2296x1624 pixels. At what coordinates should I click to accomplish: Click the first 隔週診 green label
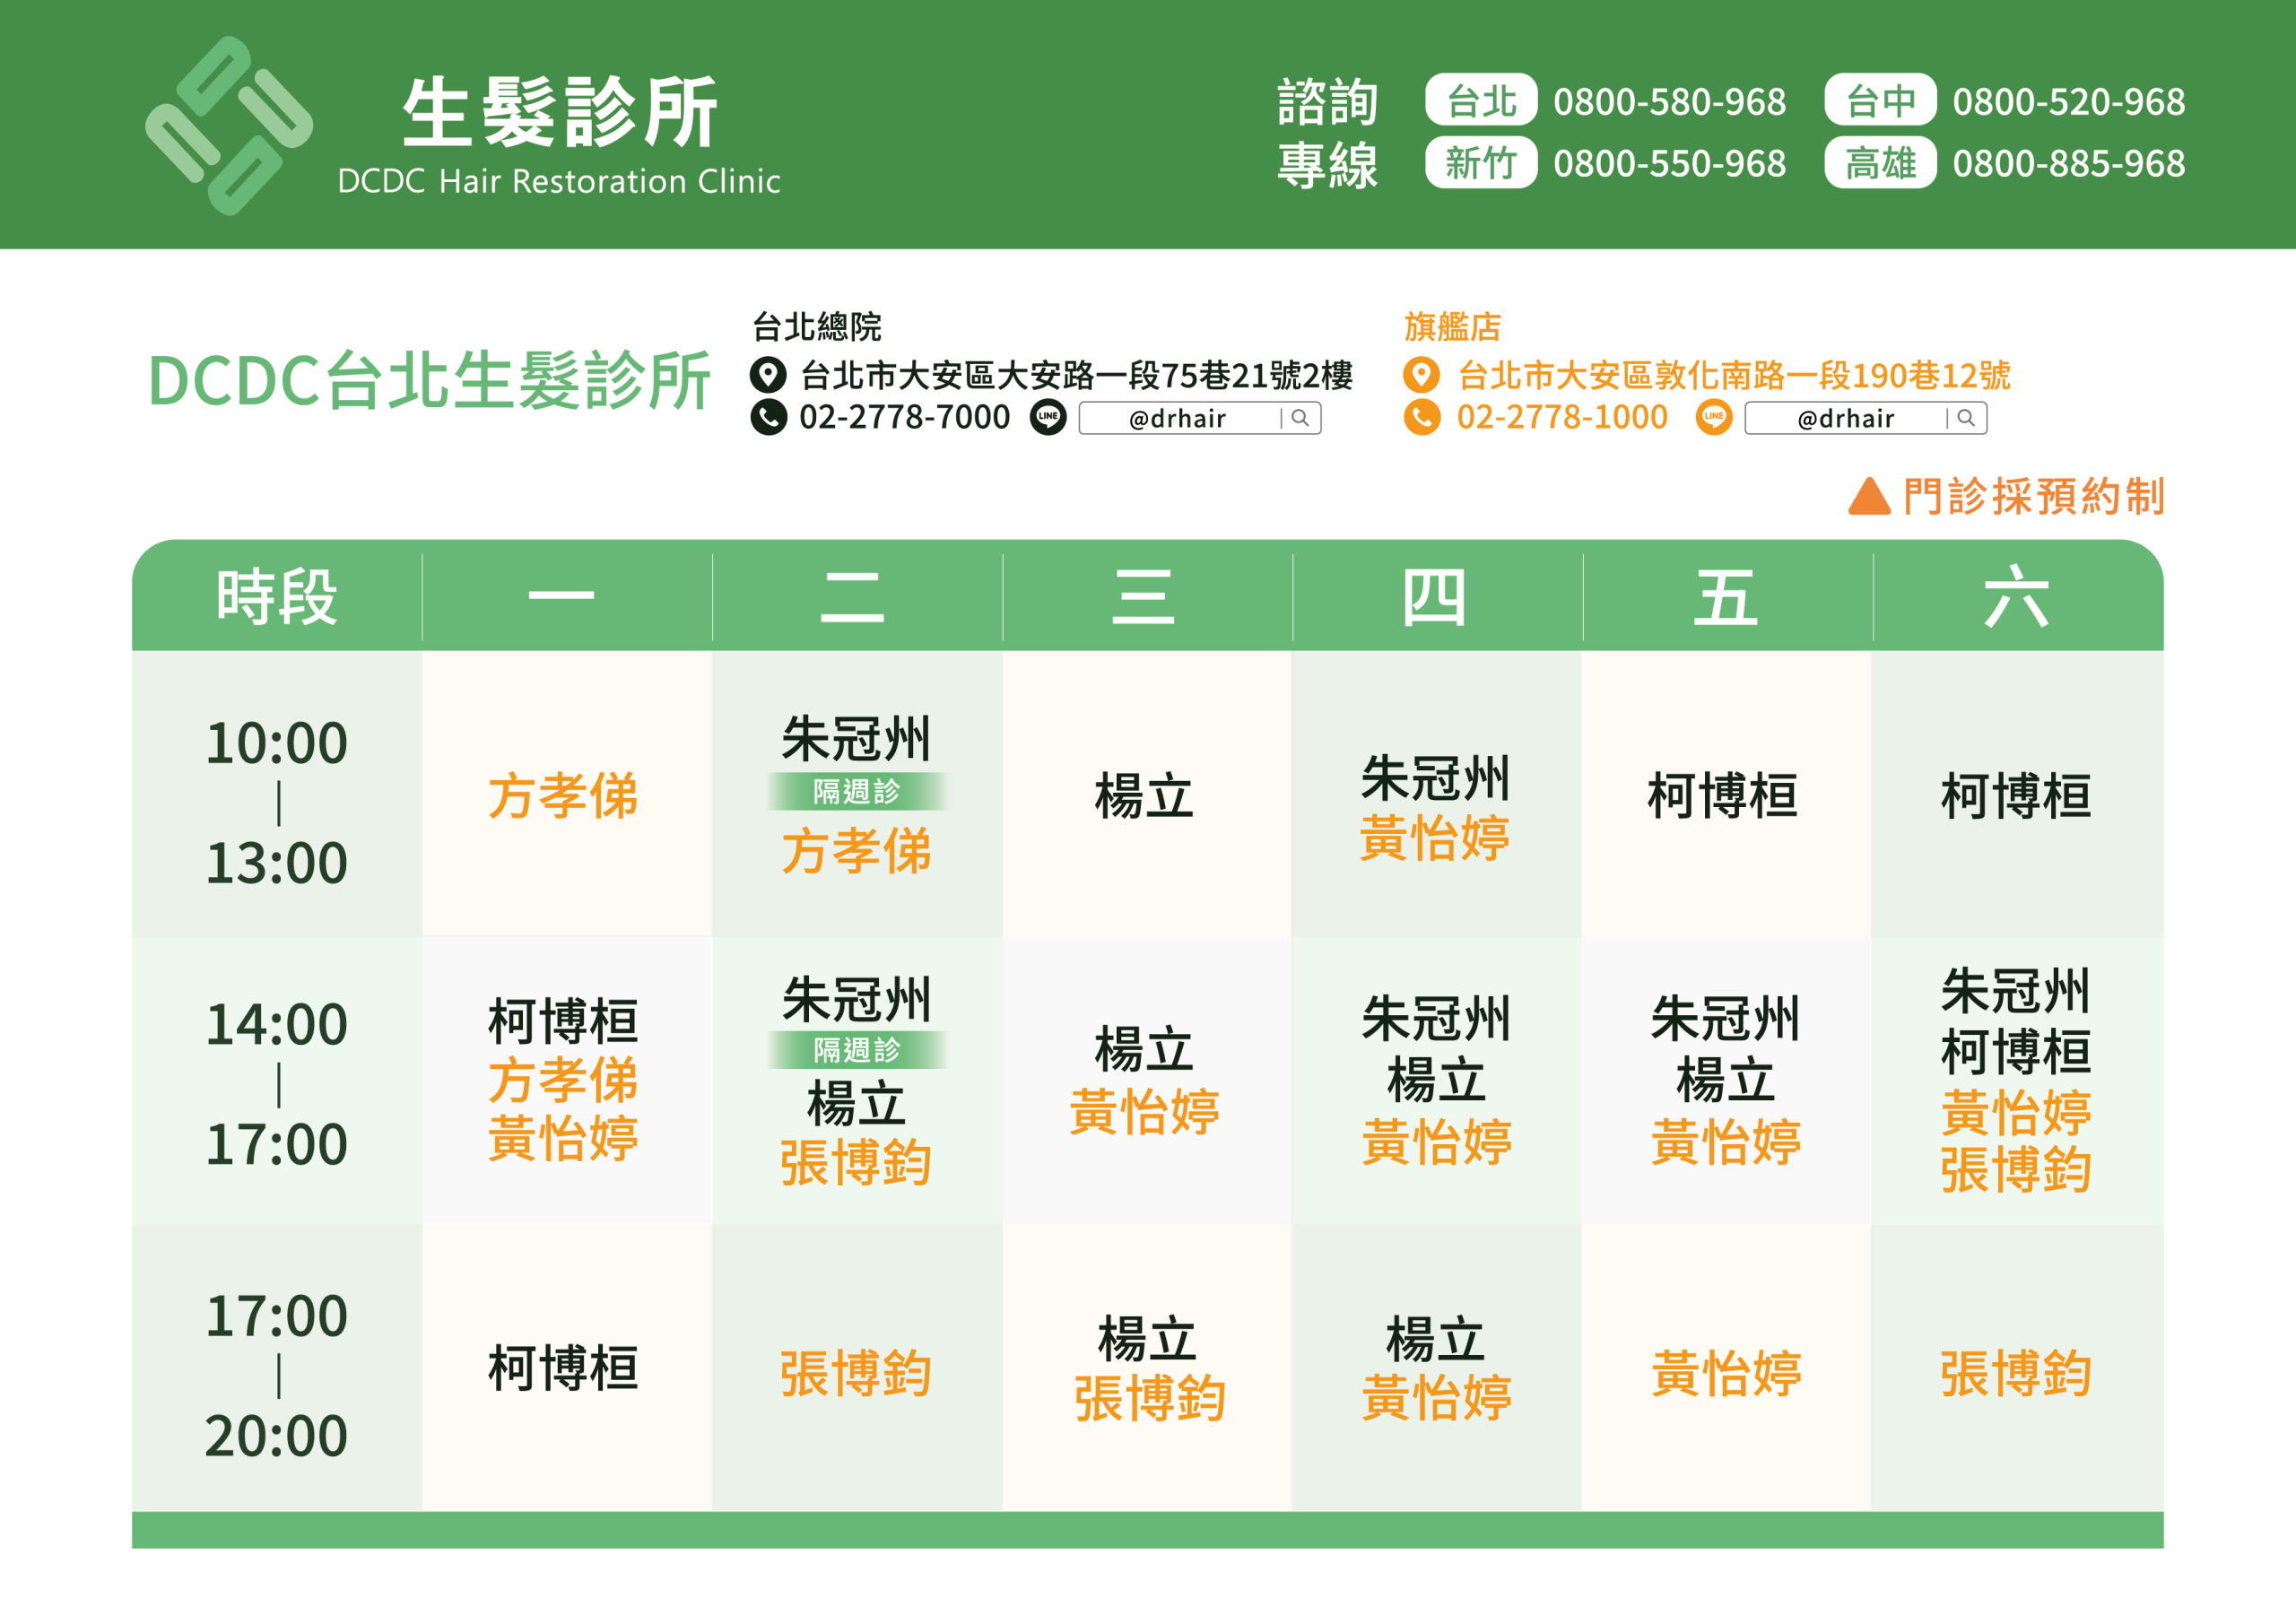point(856,792)
